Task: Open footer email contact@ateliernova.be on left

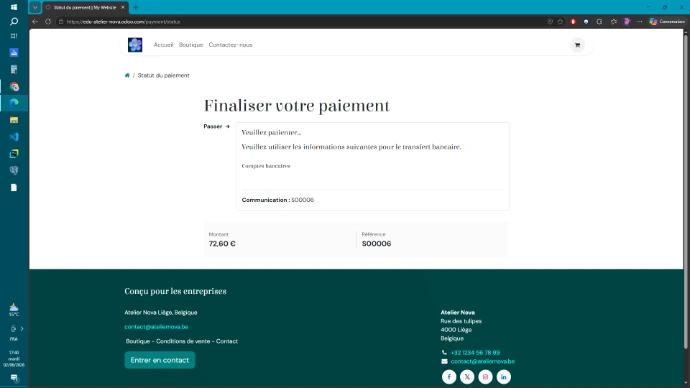Action: click(x=156, y=326)
